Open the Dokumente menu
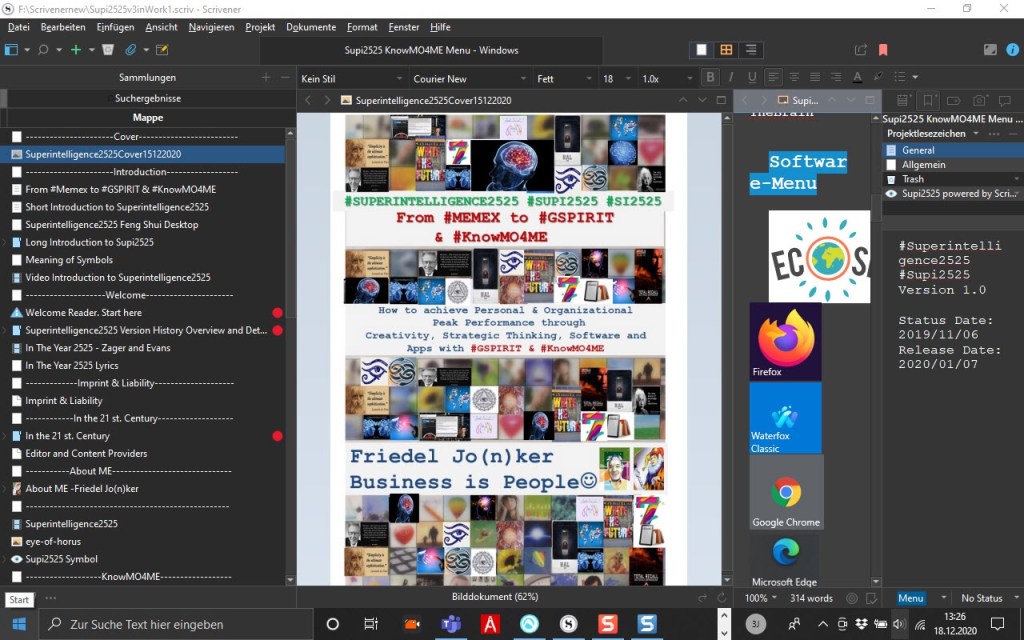Screen dimensions: 1024x640 (311, 27)
